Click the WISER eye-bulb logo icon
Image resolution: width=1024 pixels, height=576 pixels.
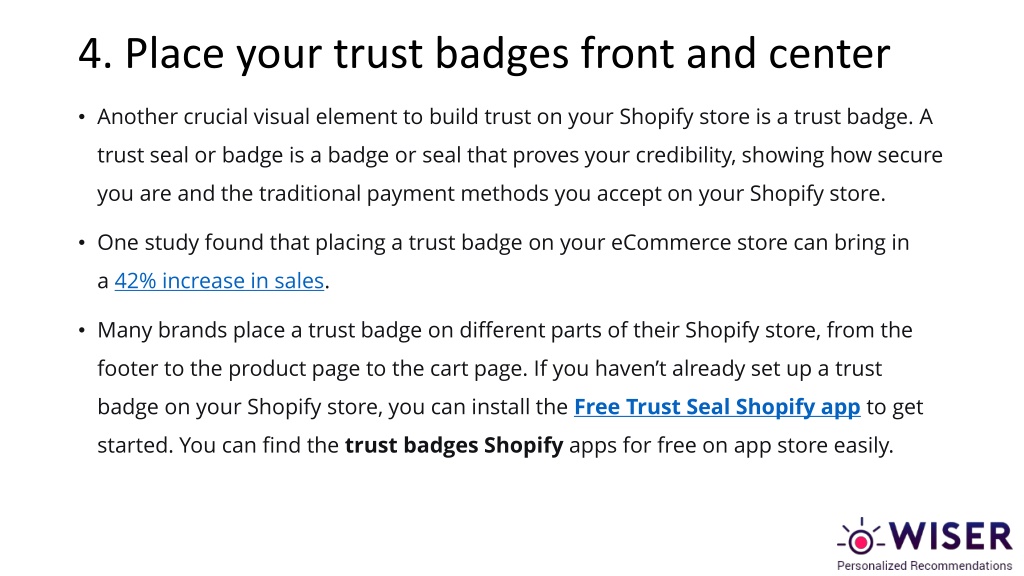(x=861, y=537)
